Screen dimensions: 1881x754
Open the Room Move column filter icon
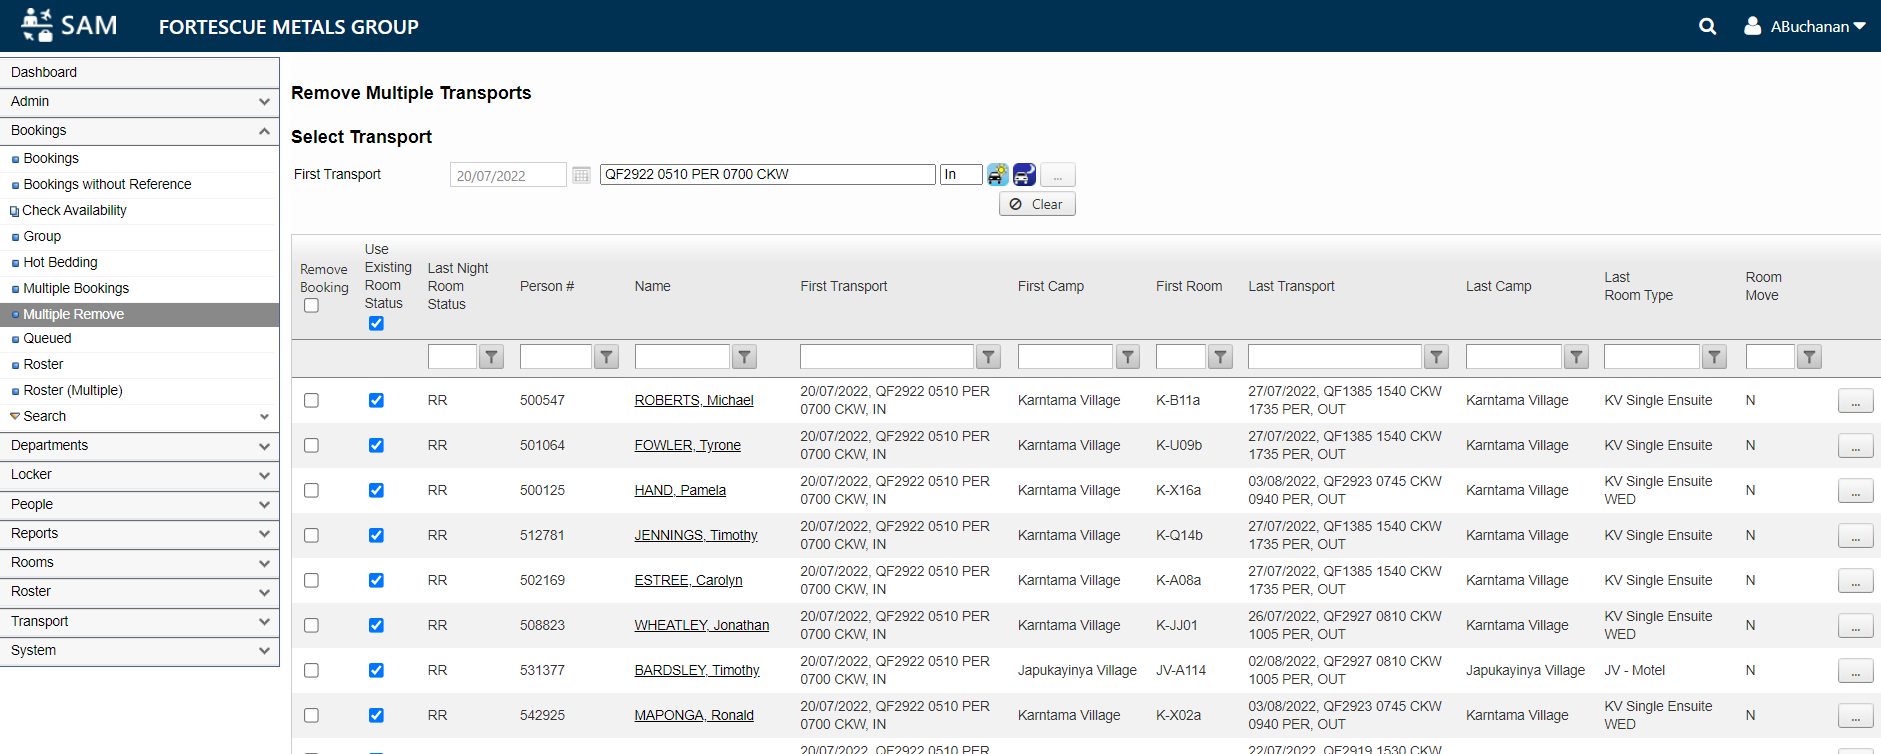click(1809, 357)
